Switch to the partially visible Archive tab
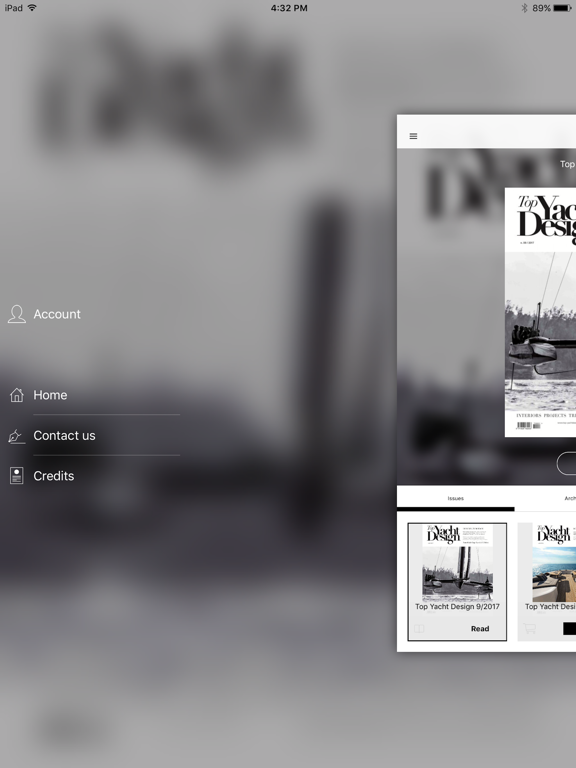This screenshot has width=576, height=768. point(570,498)
